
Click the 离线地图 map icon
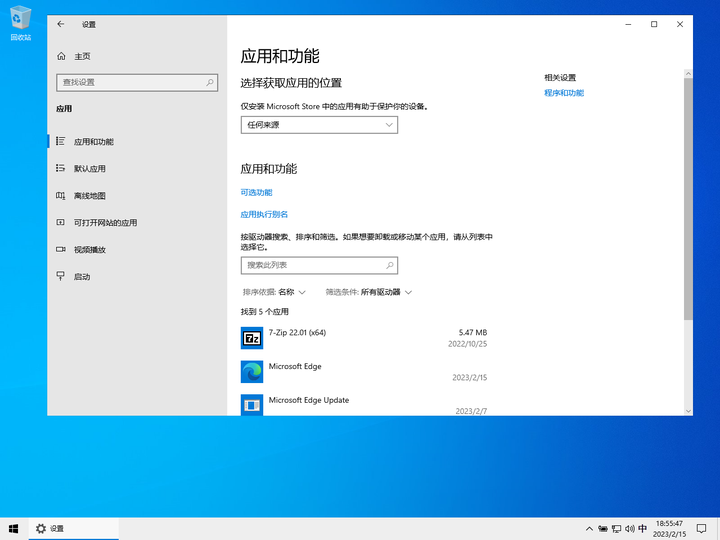coord(61,196)
